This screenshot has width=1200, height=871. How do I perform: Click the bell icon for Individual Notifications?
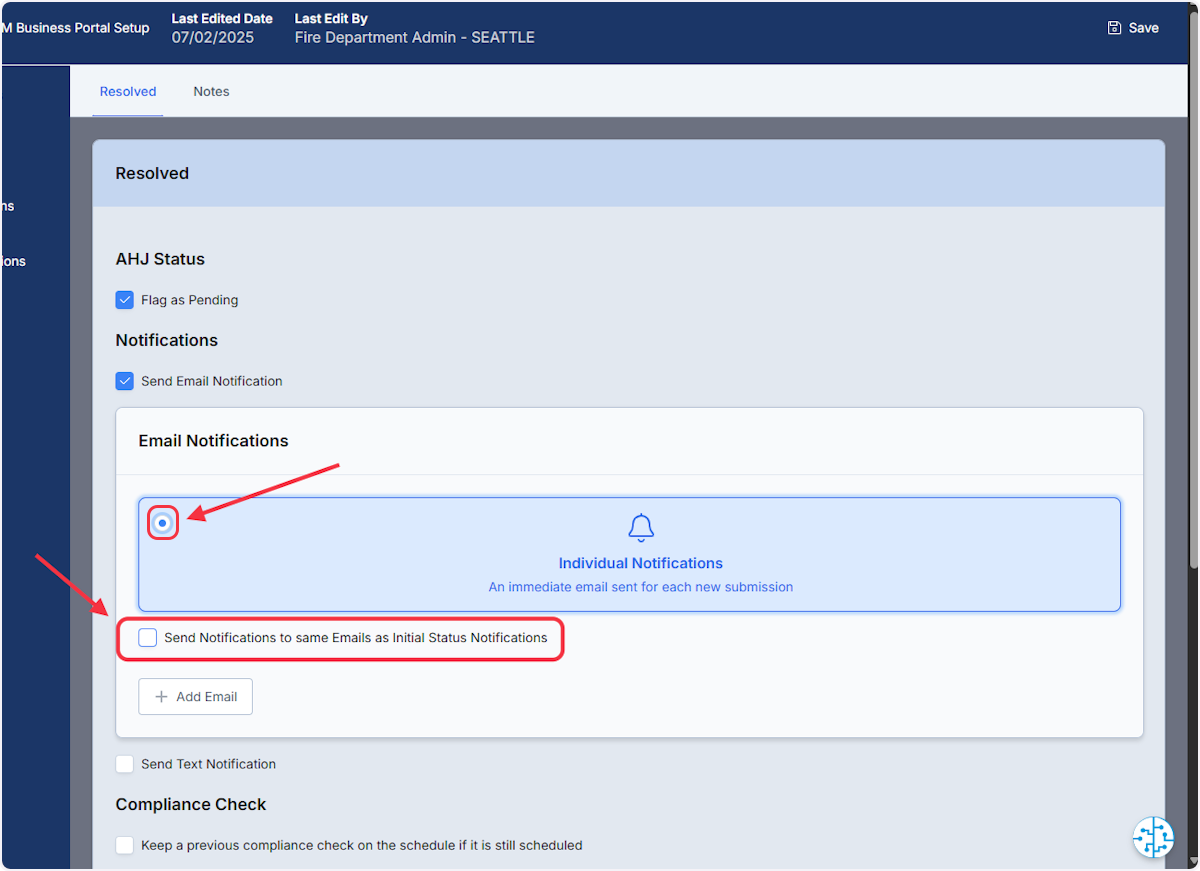[x=641, y=527]
